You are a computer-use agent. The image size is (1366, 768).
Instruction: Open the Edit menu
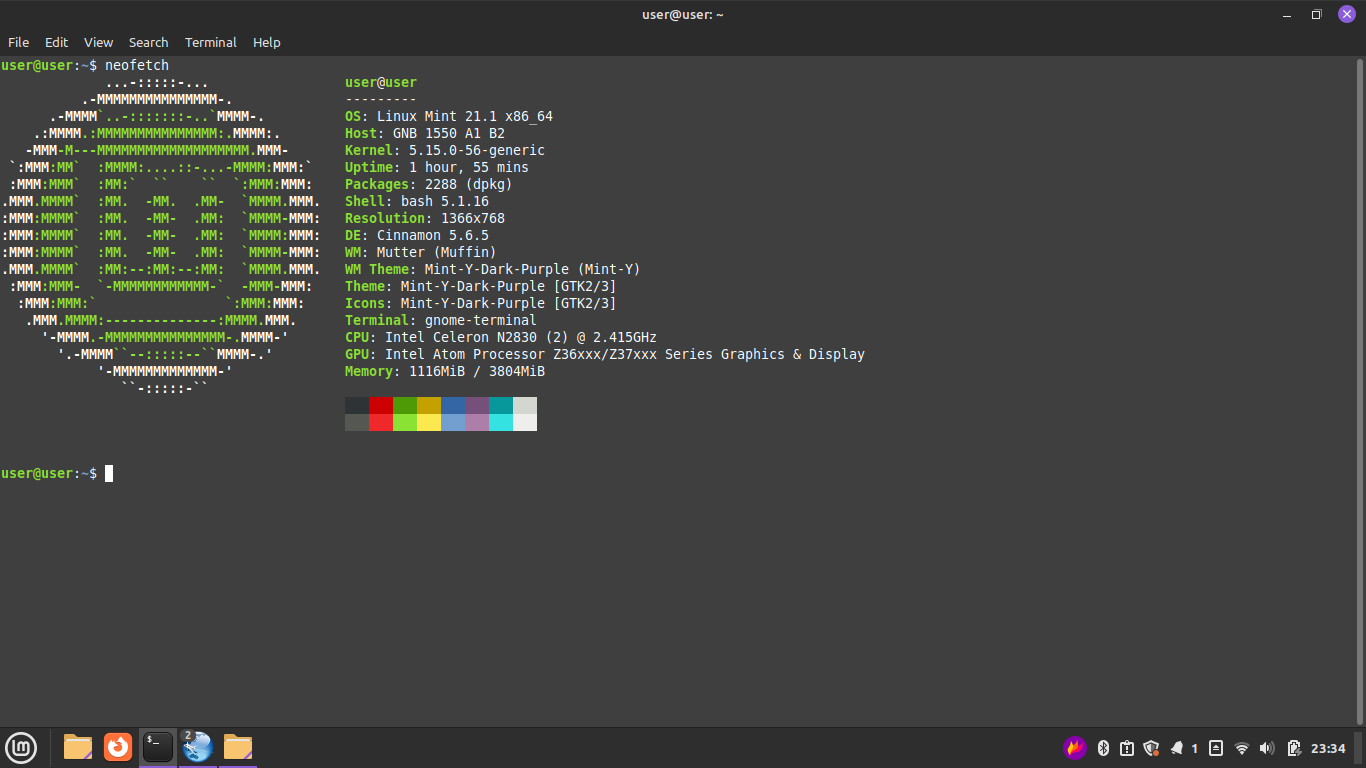point(56,43)
